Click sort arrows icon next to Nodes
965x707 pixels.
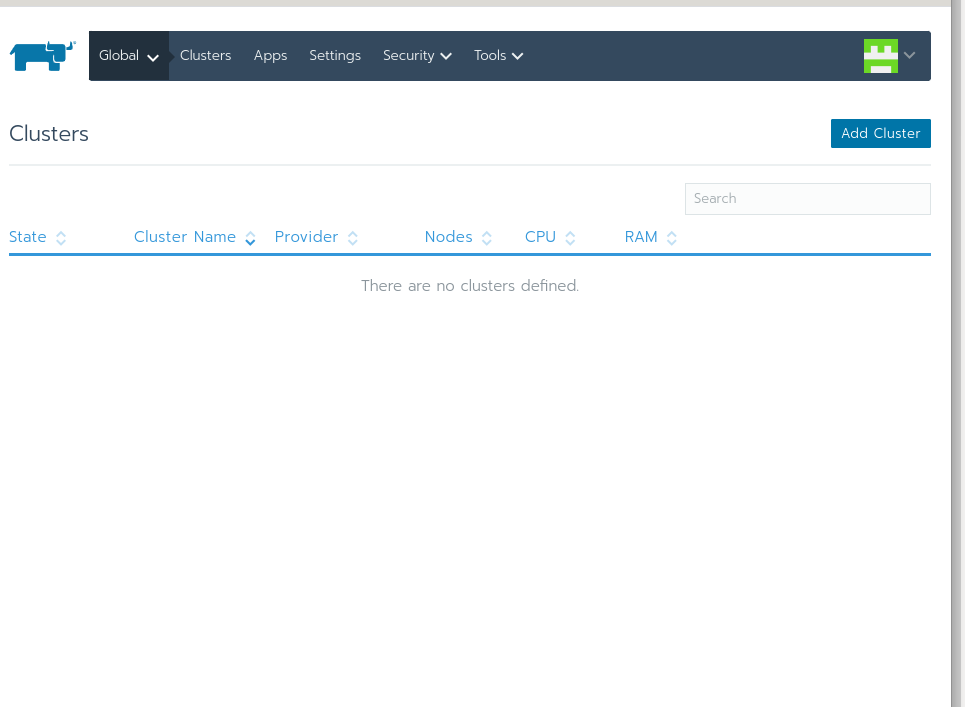coord(487,238)
